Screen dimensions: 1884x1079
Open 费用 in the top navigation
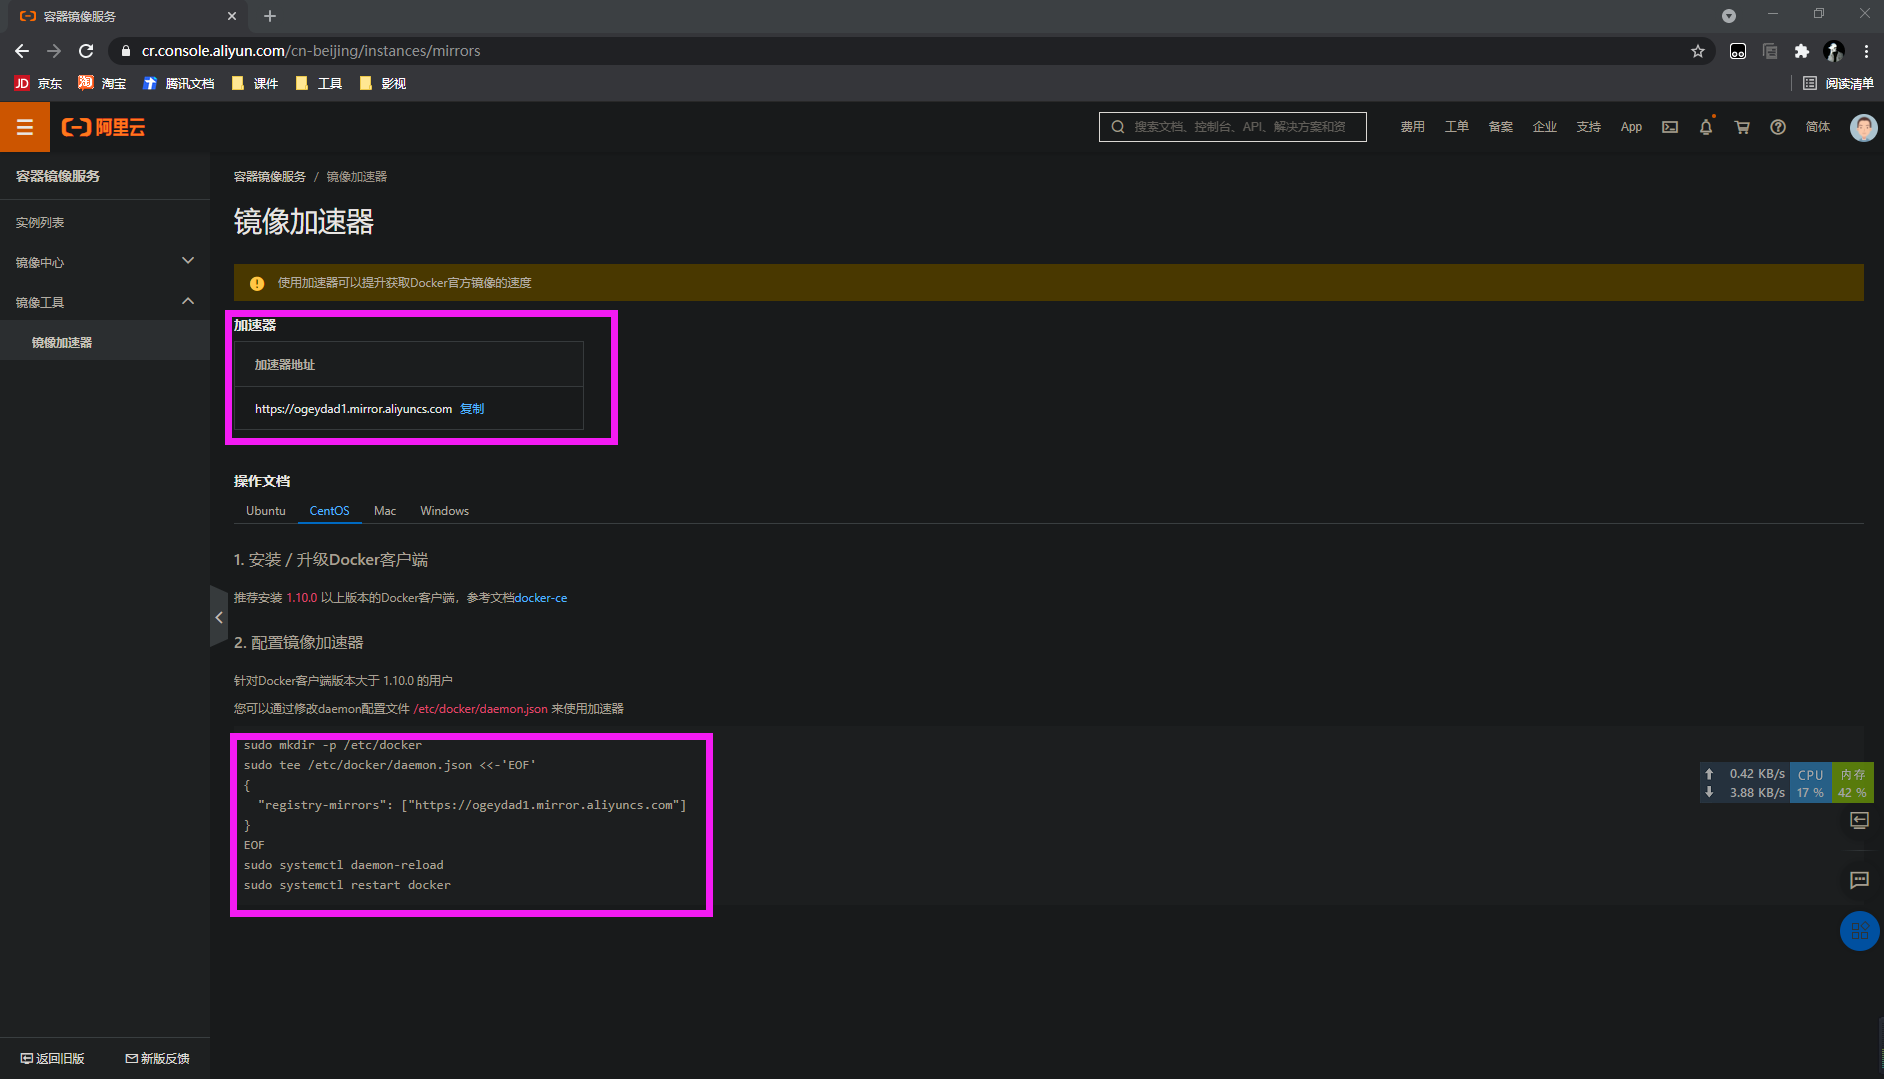(x=1412, y=127)
